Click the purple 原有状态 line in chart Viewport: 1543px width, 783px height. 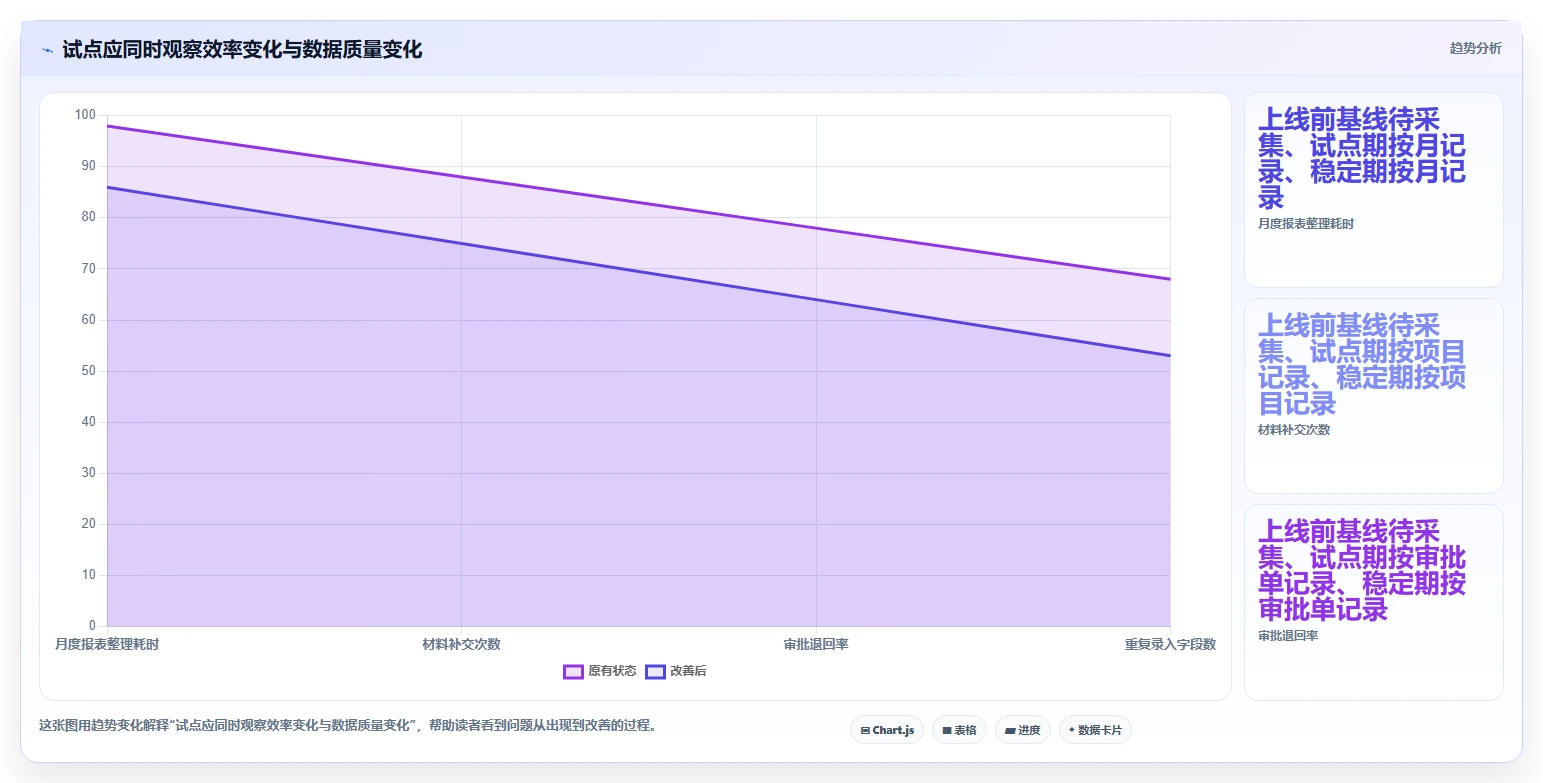(639, 203)
